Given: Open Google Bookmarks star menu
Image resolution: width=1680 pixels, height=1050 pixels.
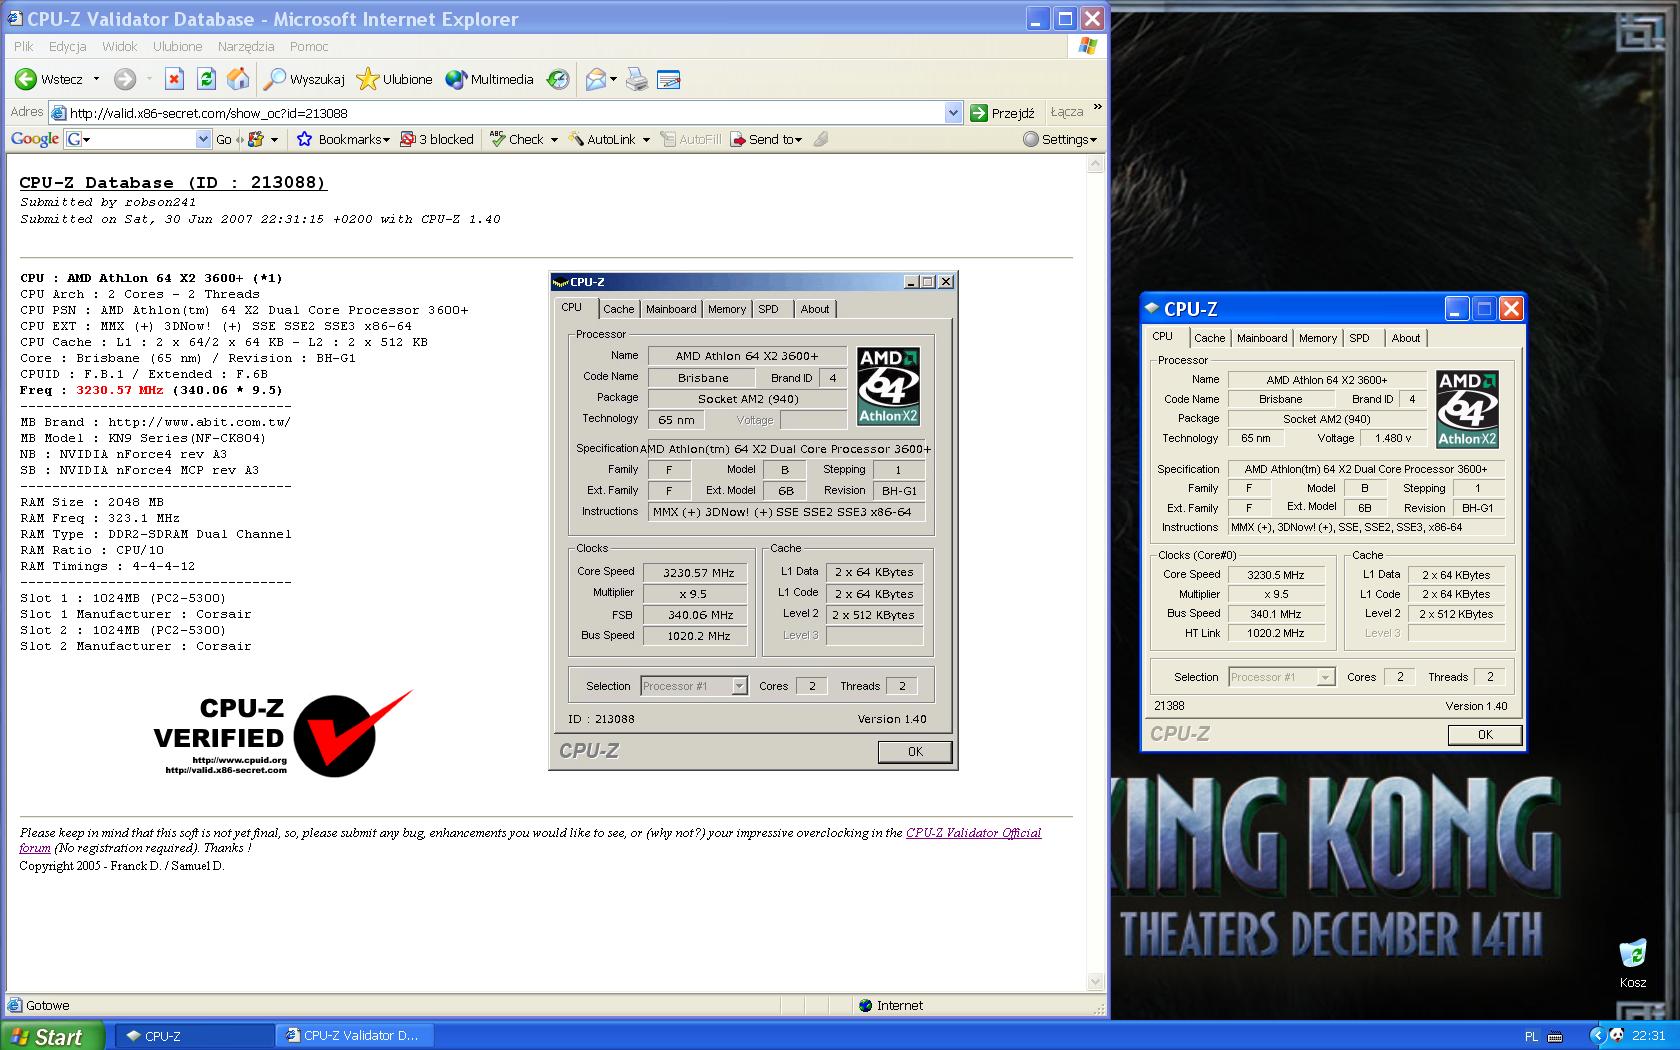Looking at the screenshot, I should tap(342, 139).
